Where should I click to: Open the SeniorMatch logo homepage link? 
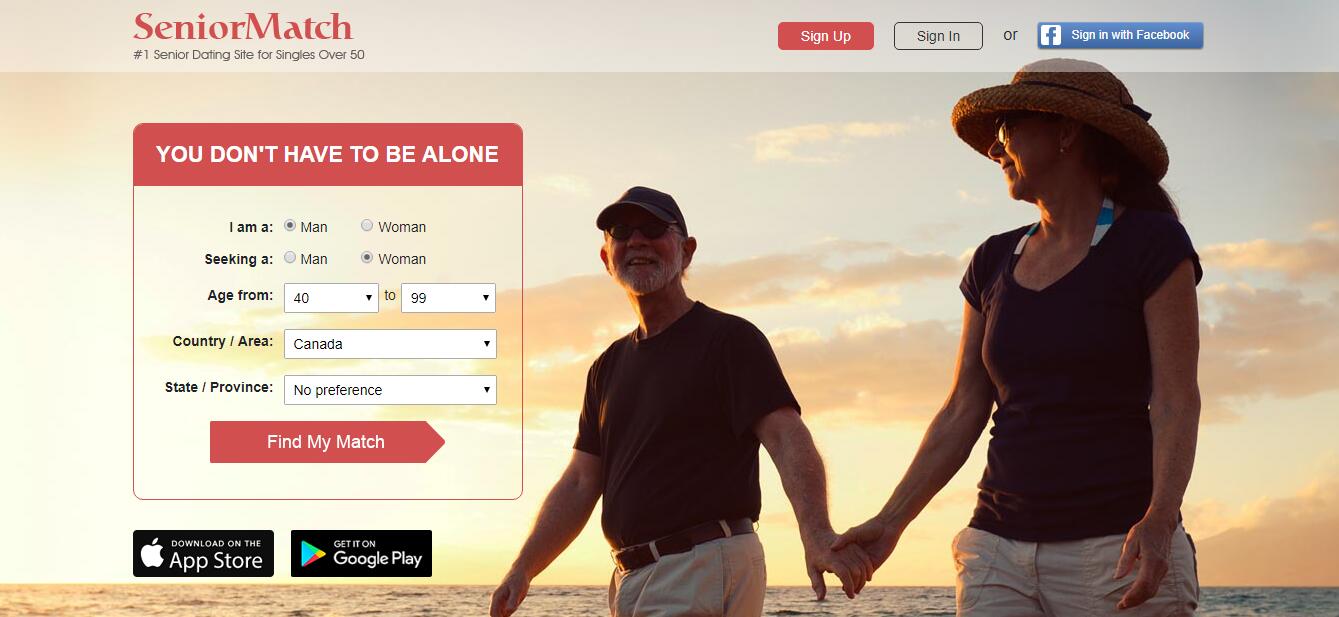tap(243, 25)
